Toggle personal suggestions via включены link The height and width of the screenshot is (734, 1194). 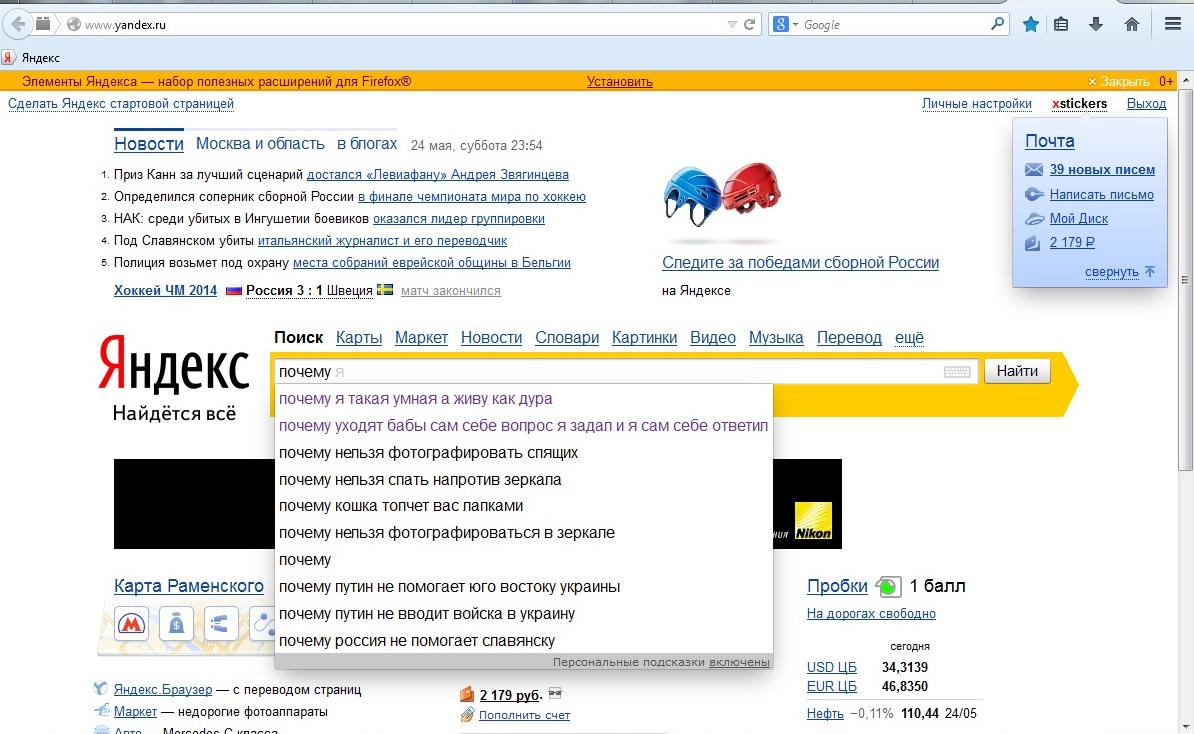point(739,662)
